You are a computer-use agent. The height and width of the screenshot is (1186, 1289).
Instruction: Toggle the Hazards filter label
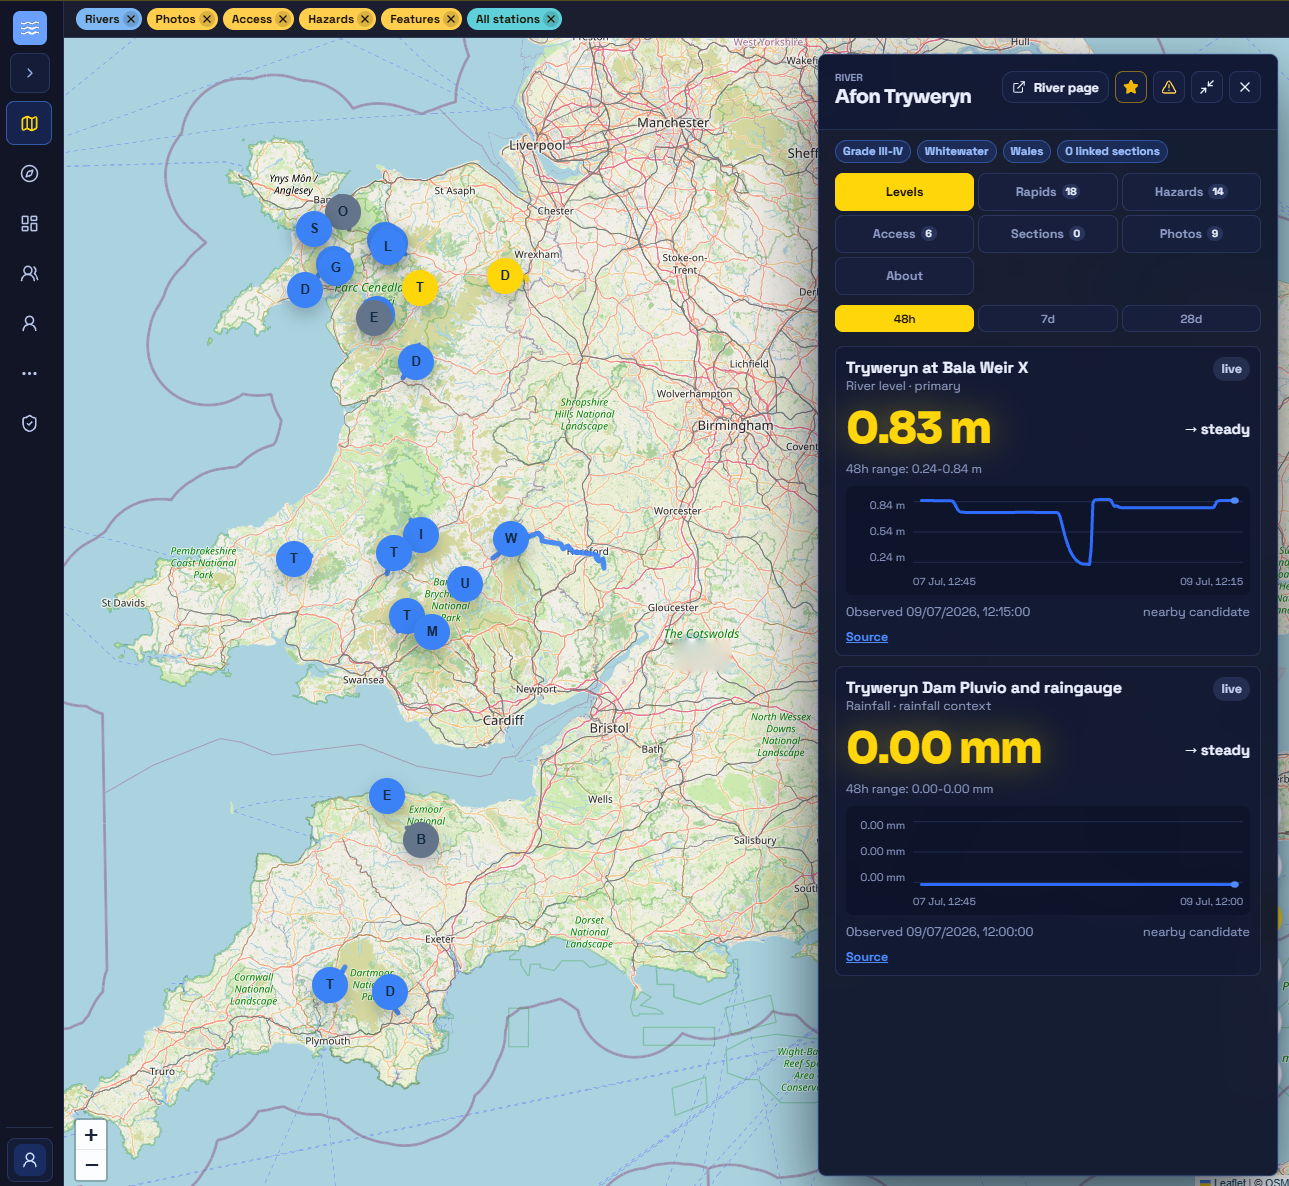tap(331, 19)
